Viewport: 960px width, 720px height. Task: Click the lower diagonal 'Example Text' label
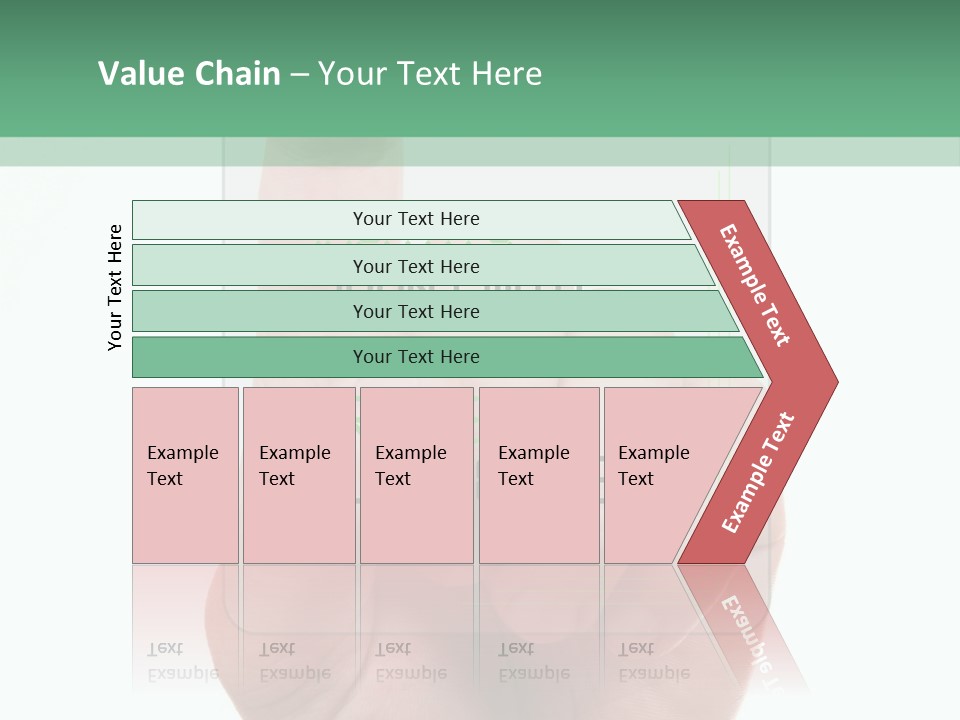click(x=758, y=472)
